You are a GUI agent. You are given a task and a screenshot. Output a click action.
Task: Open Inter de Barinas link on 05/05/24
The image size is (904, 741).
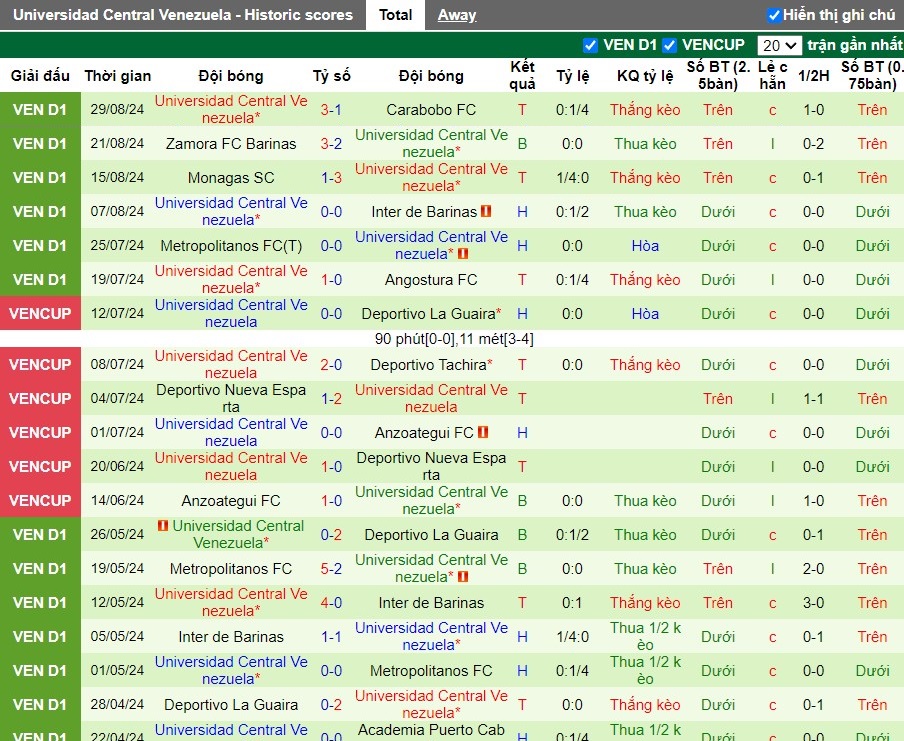point(231,637)
